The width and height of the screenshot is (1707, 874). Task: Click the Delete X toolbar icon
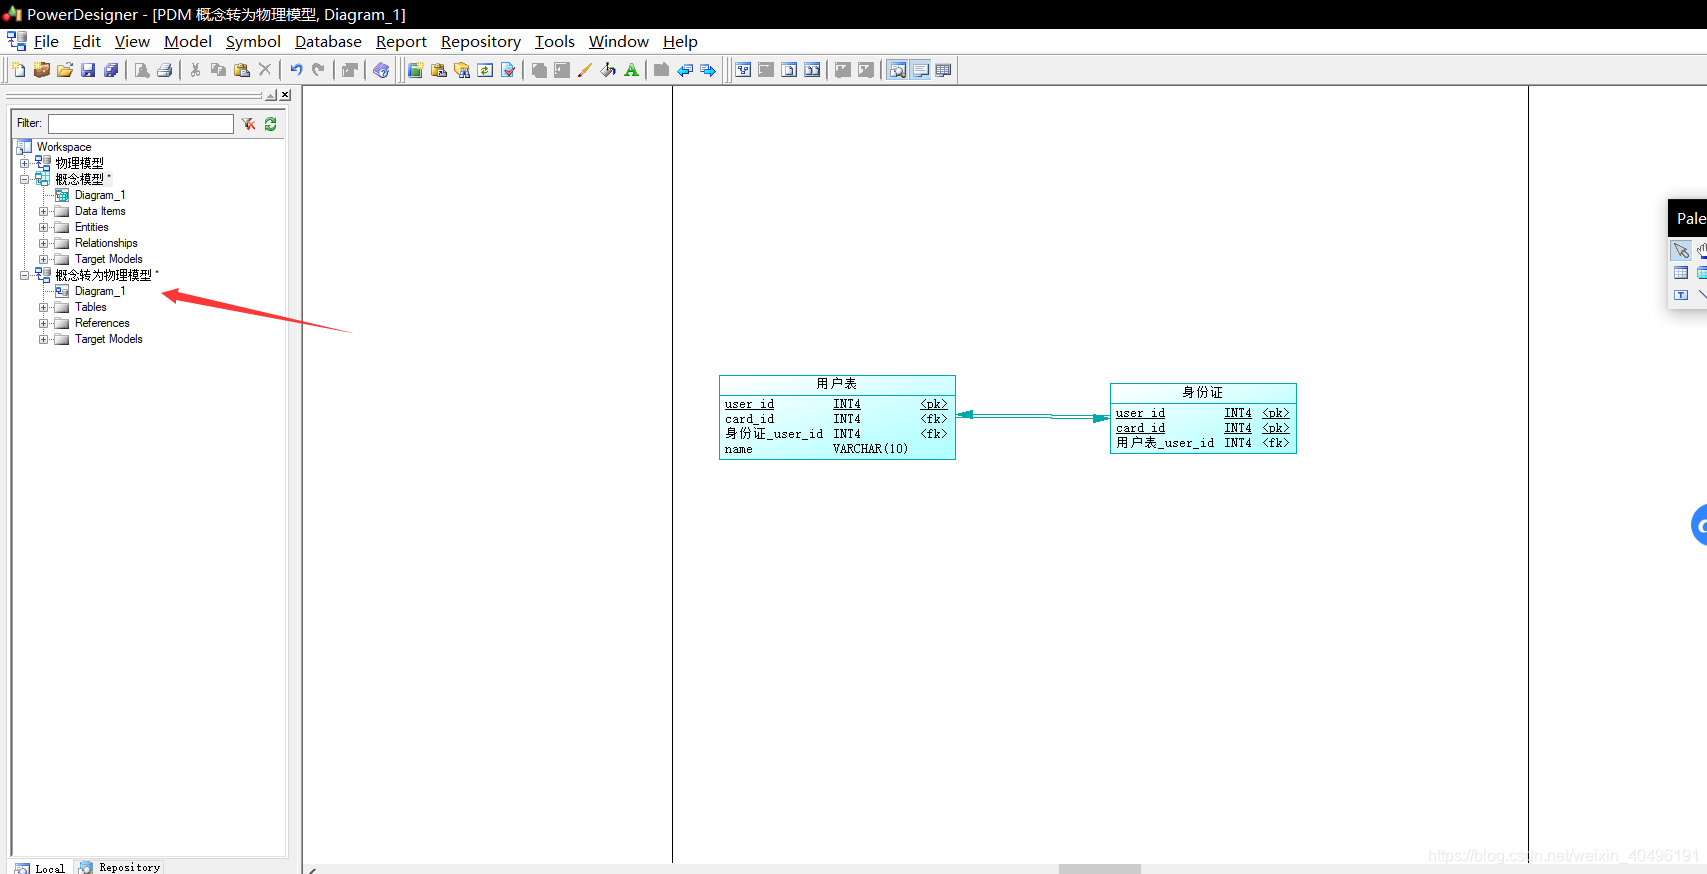pos(265,70)
